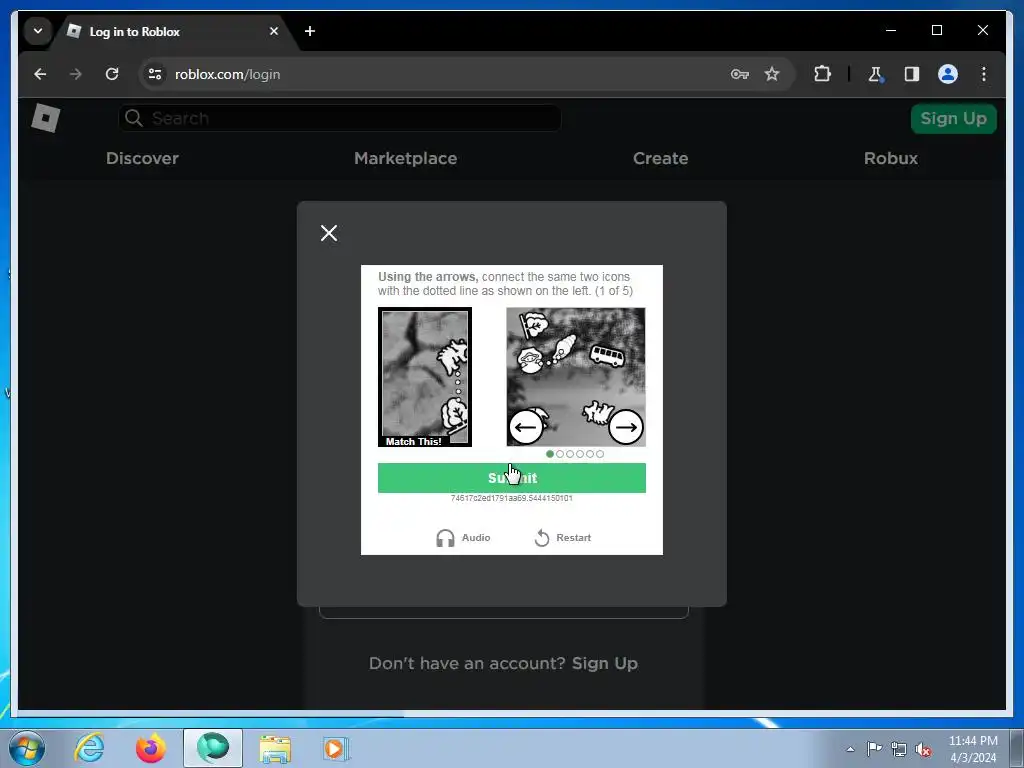This screenshot has width=1024, height=768.
Task: Submit the captcha answer
Action: click(512, 478)
